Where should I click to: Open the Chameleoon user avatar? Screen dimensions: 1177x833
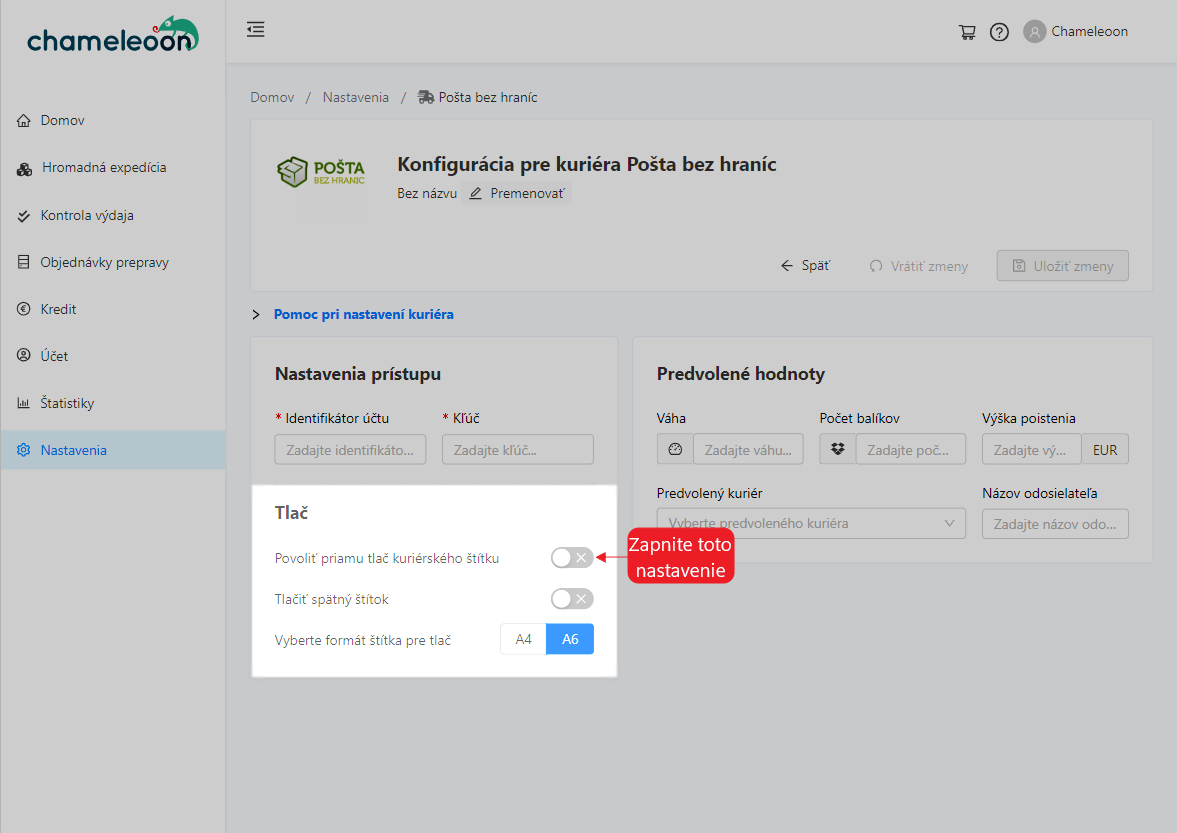tap(1034, 32)
